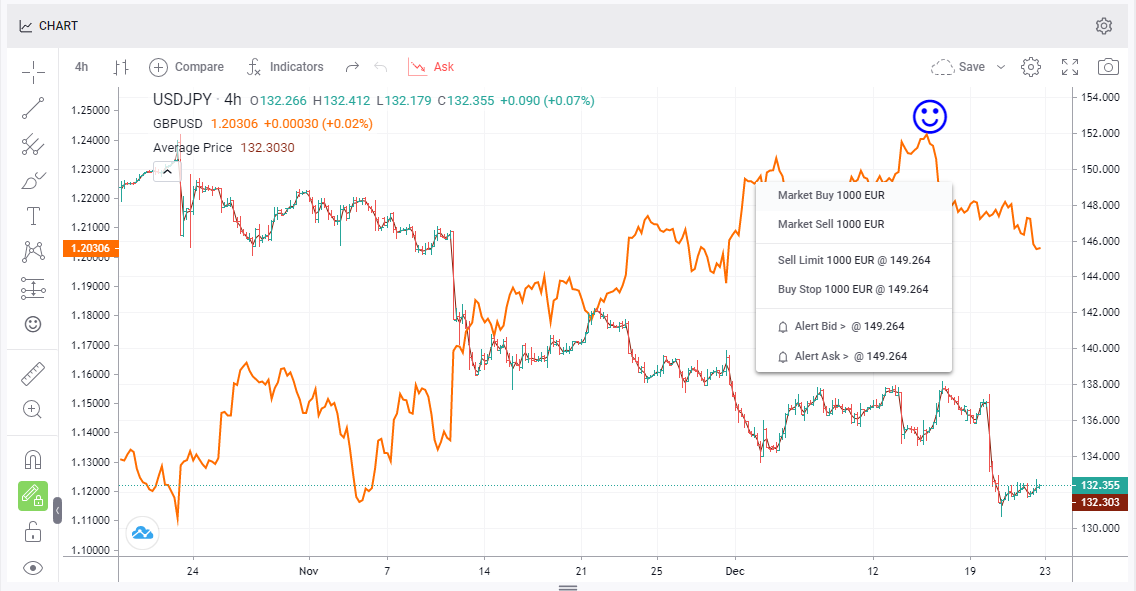Toggle magnet mode for drawings
1136x591 pixels.
(33, 460)
